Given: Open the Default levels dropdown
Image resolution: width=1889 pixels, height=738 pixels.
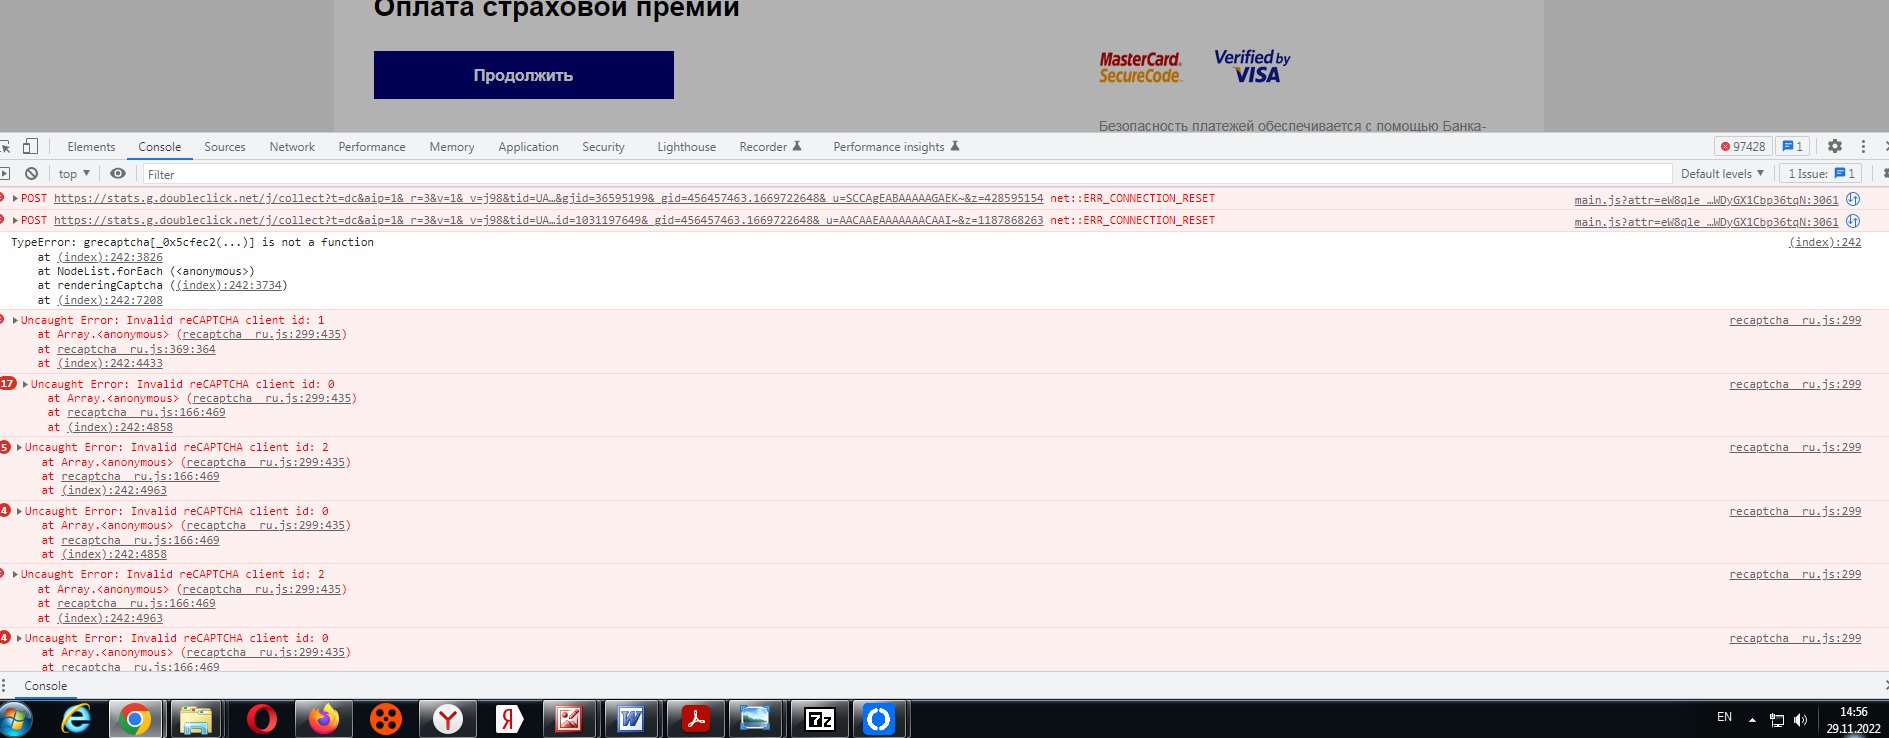Looking at the screenshot, I should [x=1722, y=173].
